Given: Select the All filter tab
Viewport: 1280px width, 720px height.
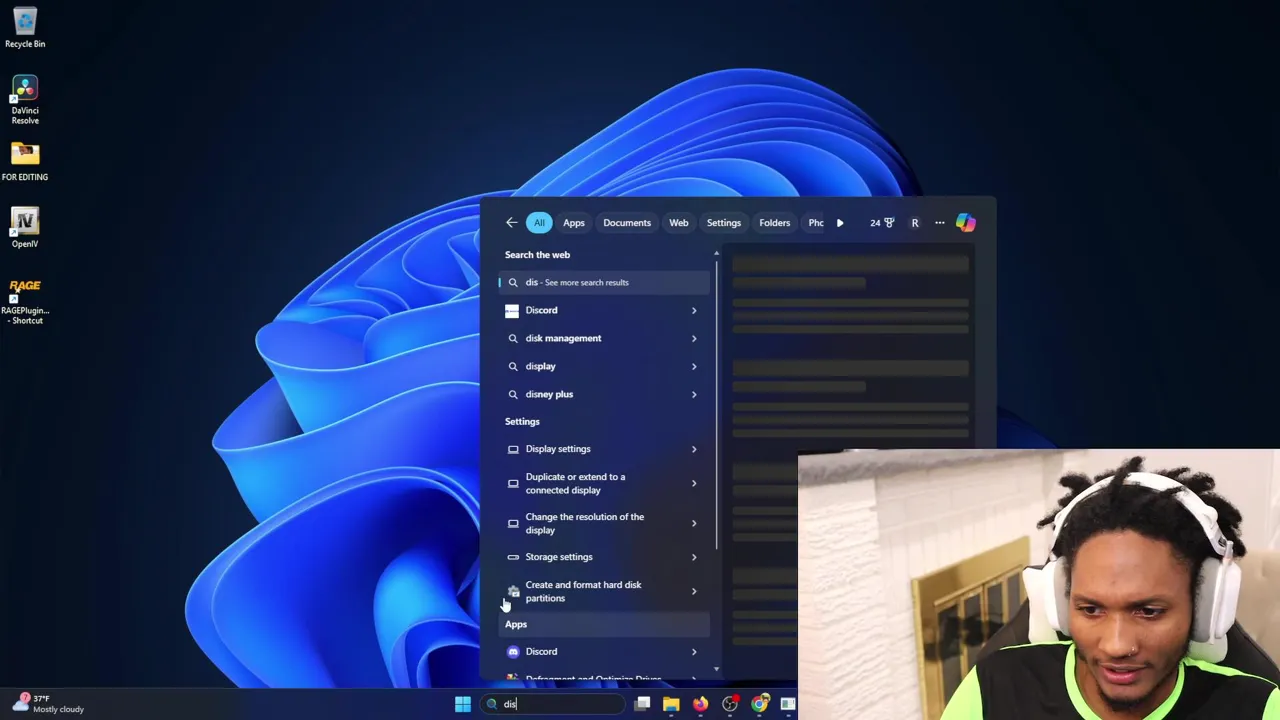Looking at the screenshot, I should pyautogui.click(x=539, y=223).
